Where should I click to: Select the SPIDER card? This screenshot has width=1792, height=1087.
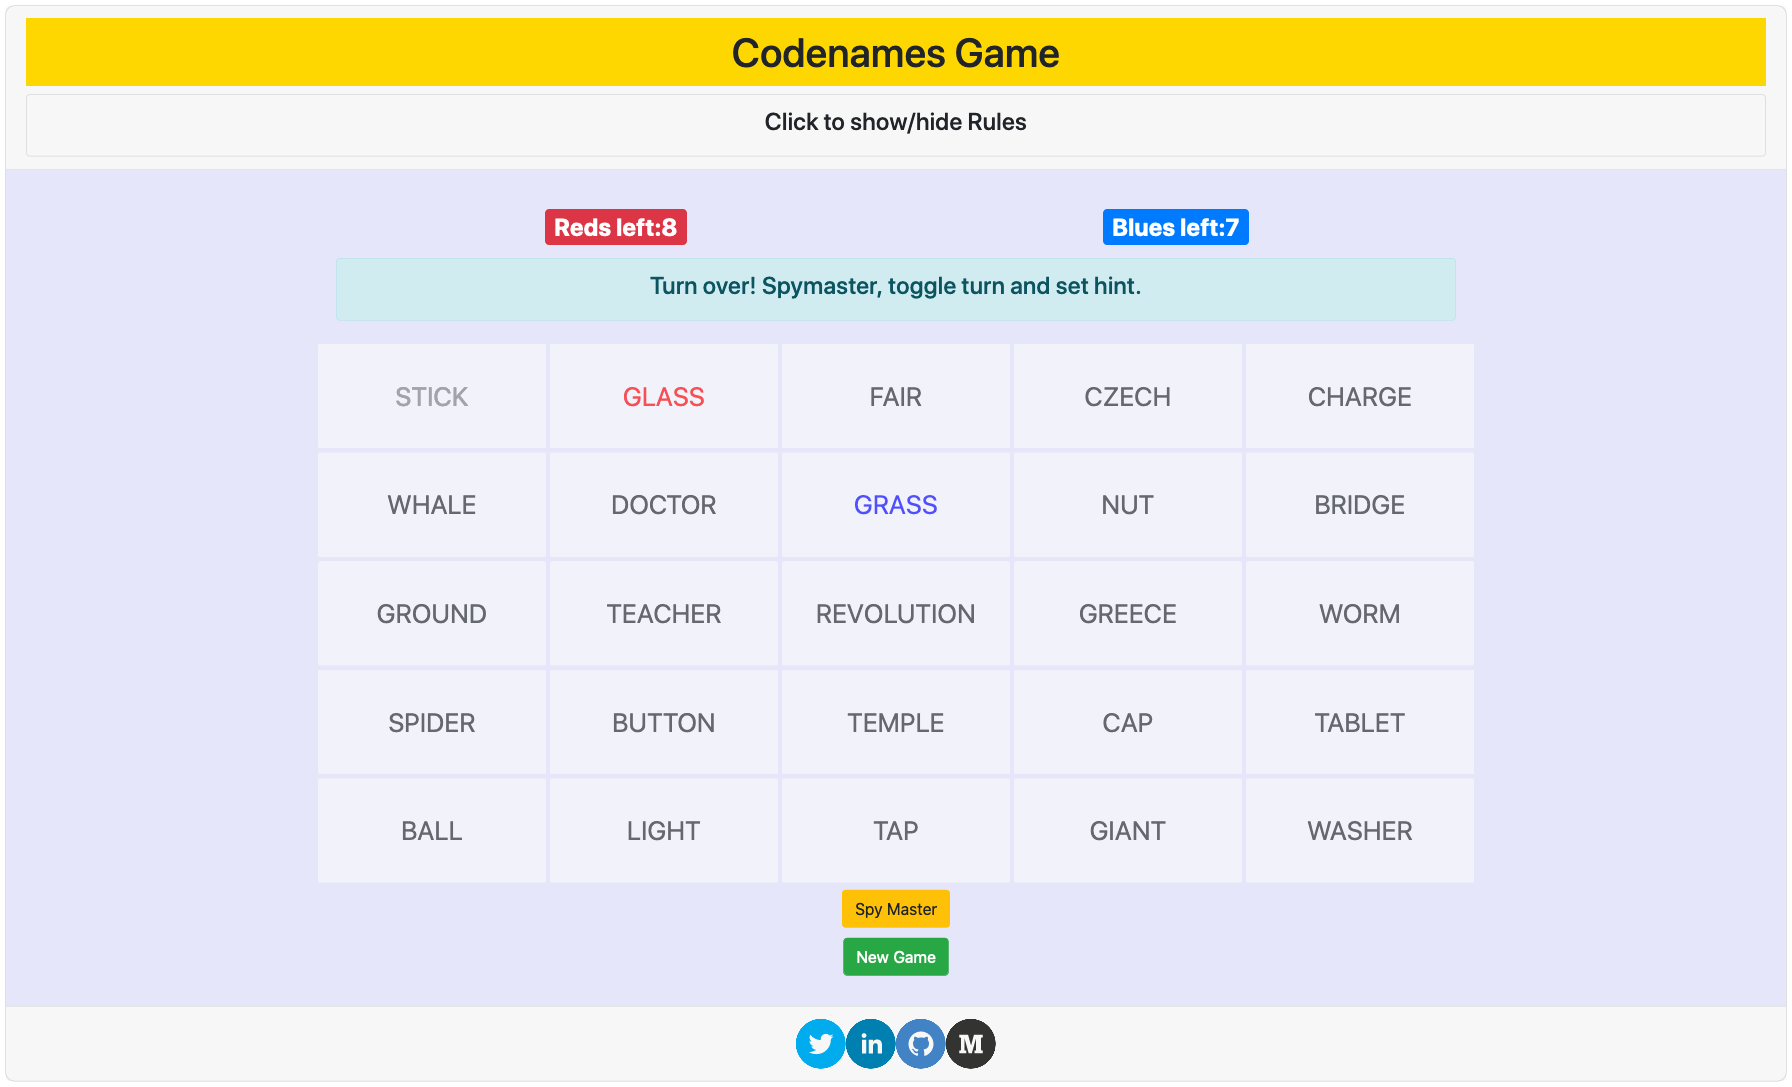pyautogui.click(x=432, y=723)
